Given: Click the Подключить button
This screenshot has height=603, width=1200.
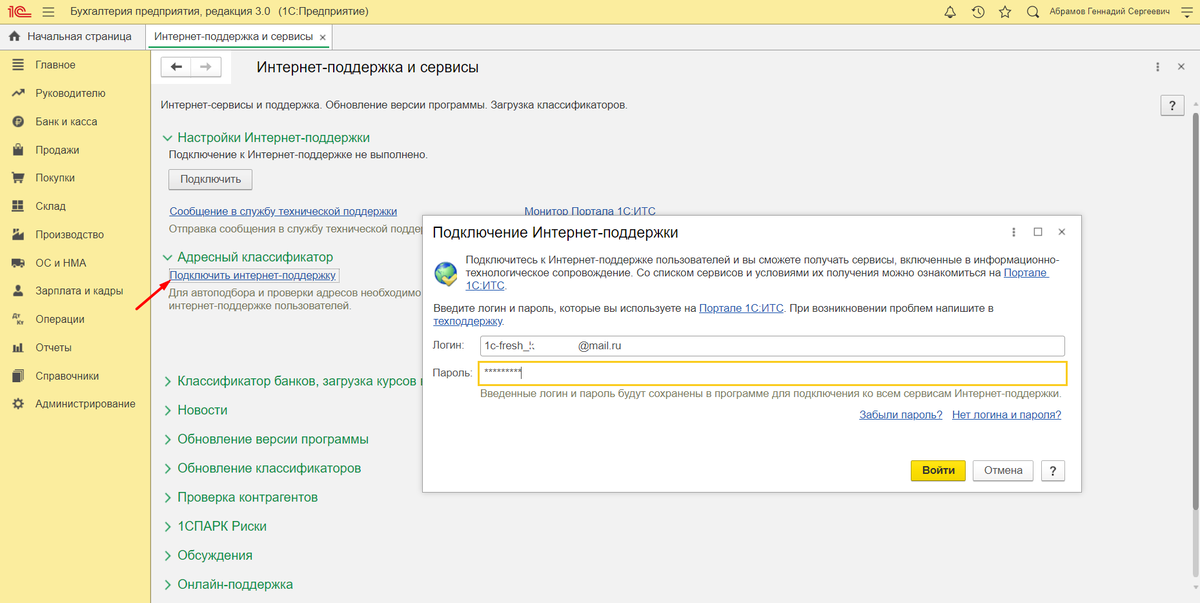Looking at the screenshot, I should pyautogui.click(x=210, y=179).
